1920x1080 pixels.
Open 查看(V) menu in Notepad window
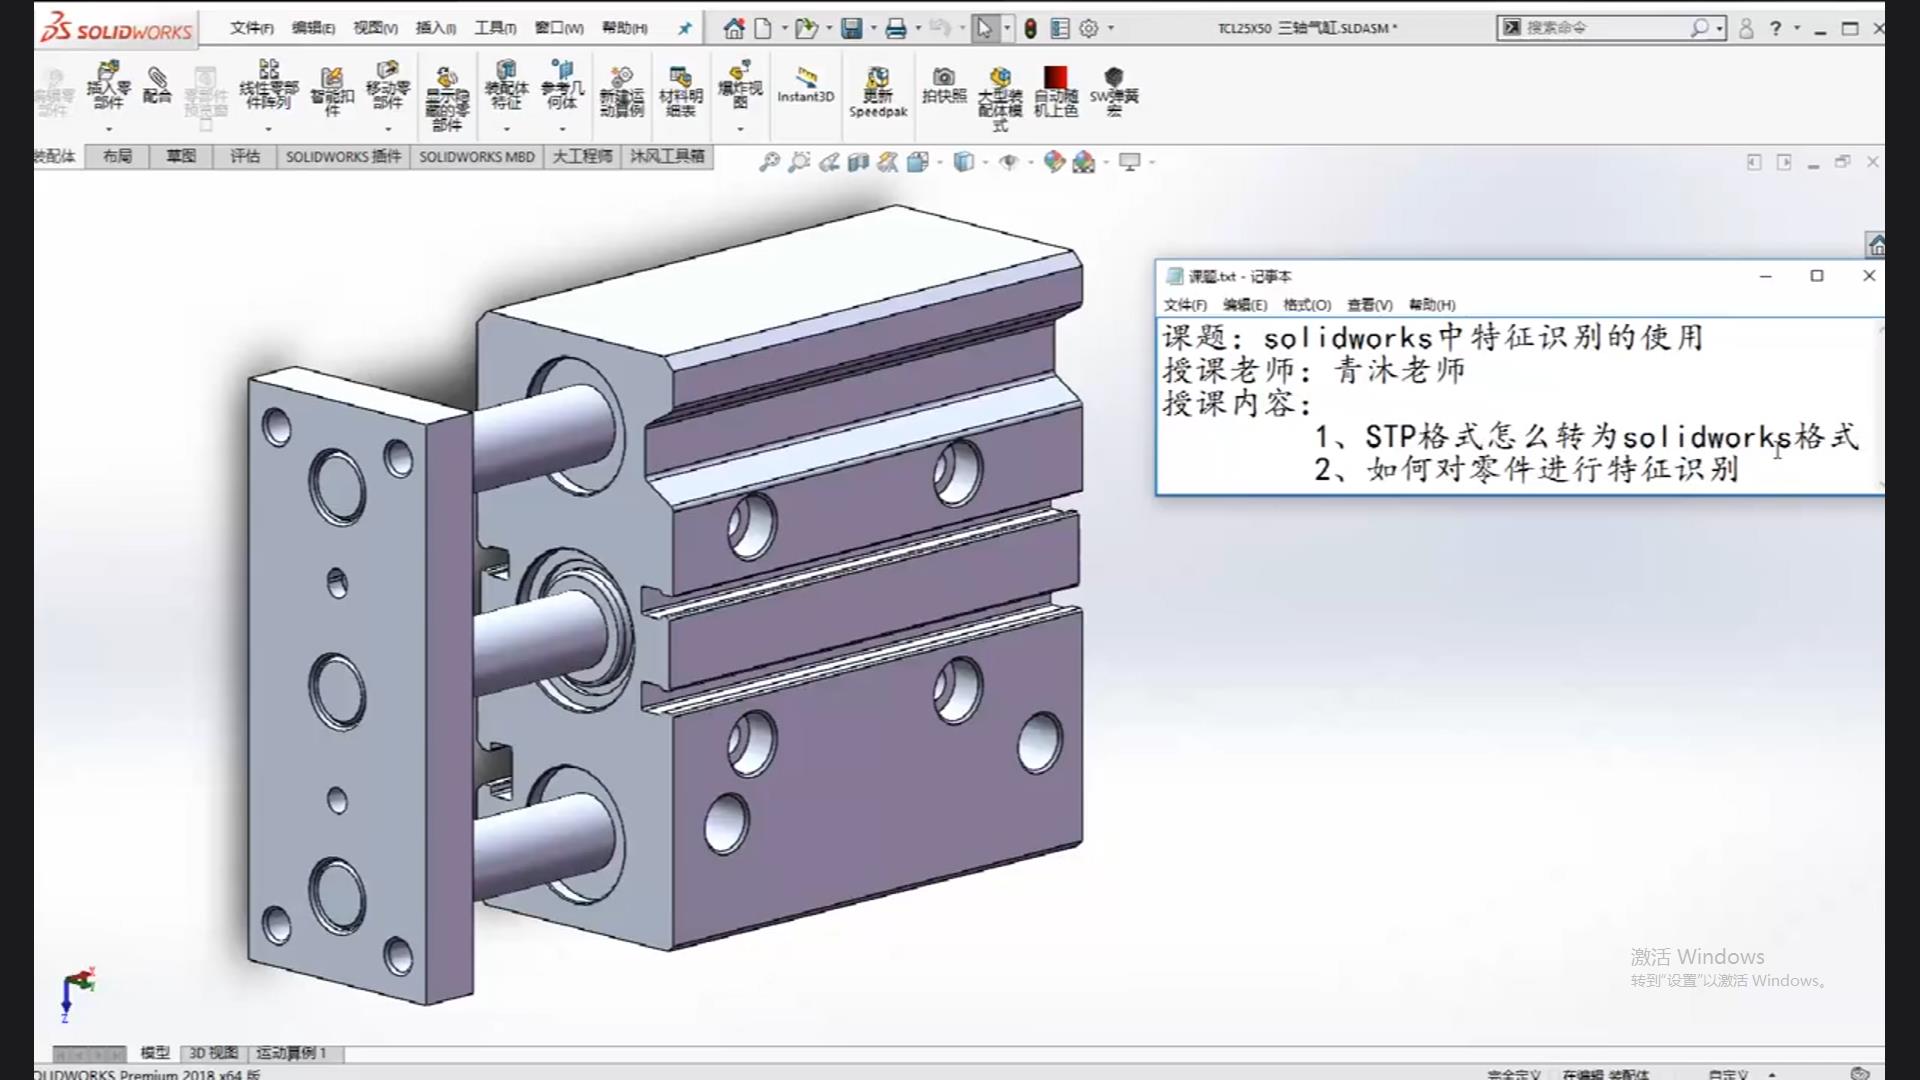(x=1369, y=305)
